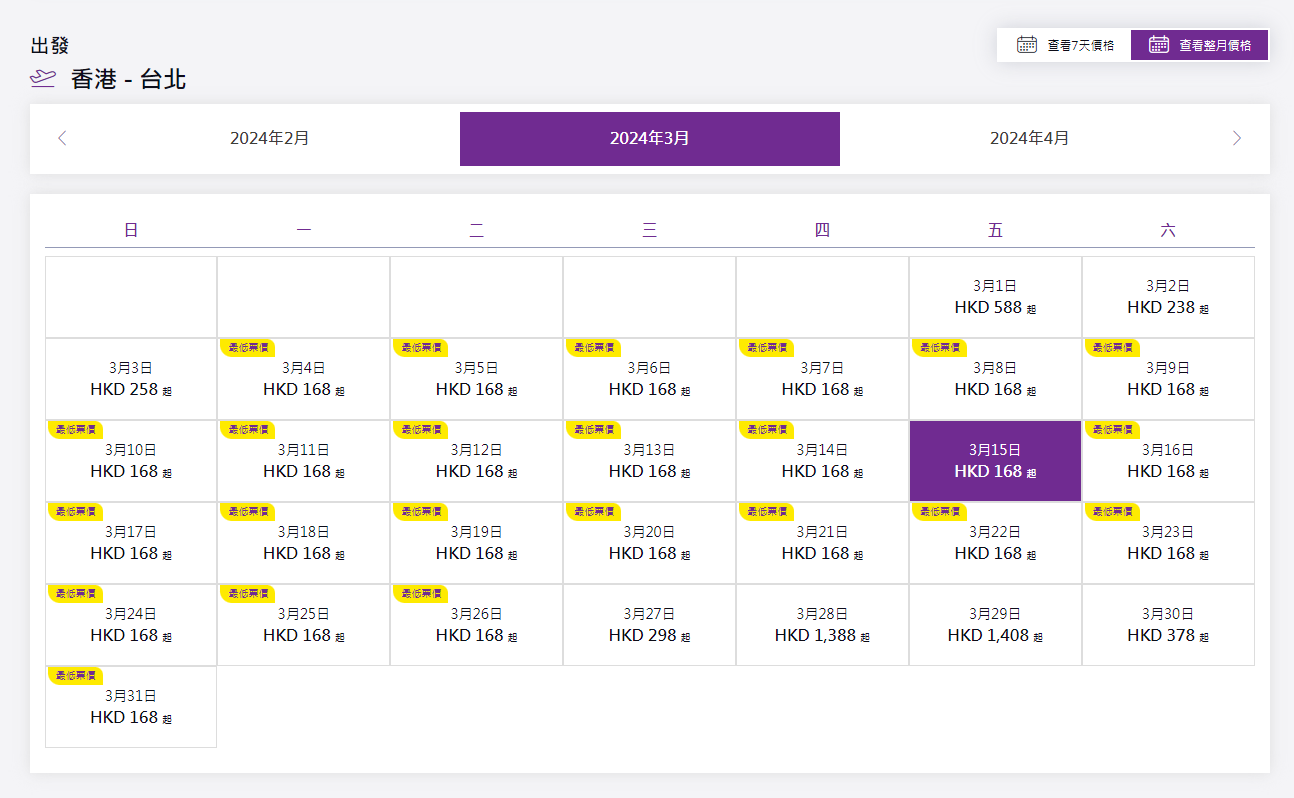Viewport: 1294px width, 798px height.
Task: Pick 3月15日 highlighted date cell
Action: tap(995, 461)
